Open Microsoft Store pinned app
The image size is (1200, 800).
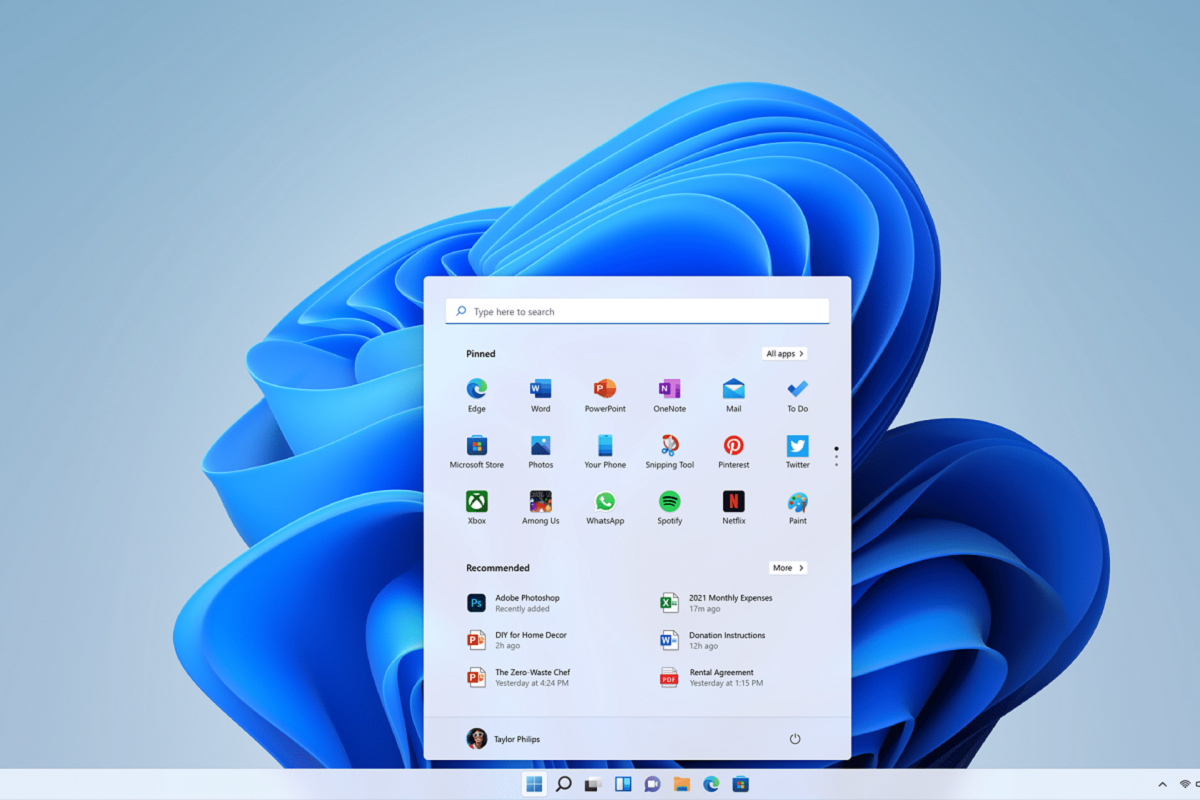[477, 451]
